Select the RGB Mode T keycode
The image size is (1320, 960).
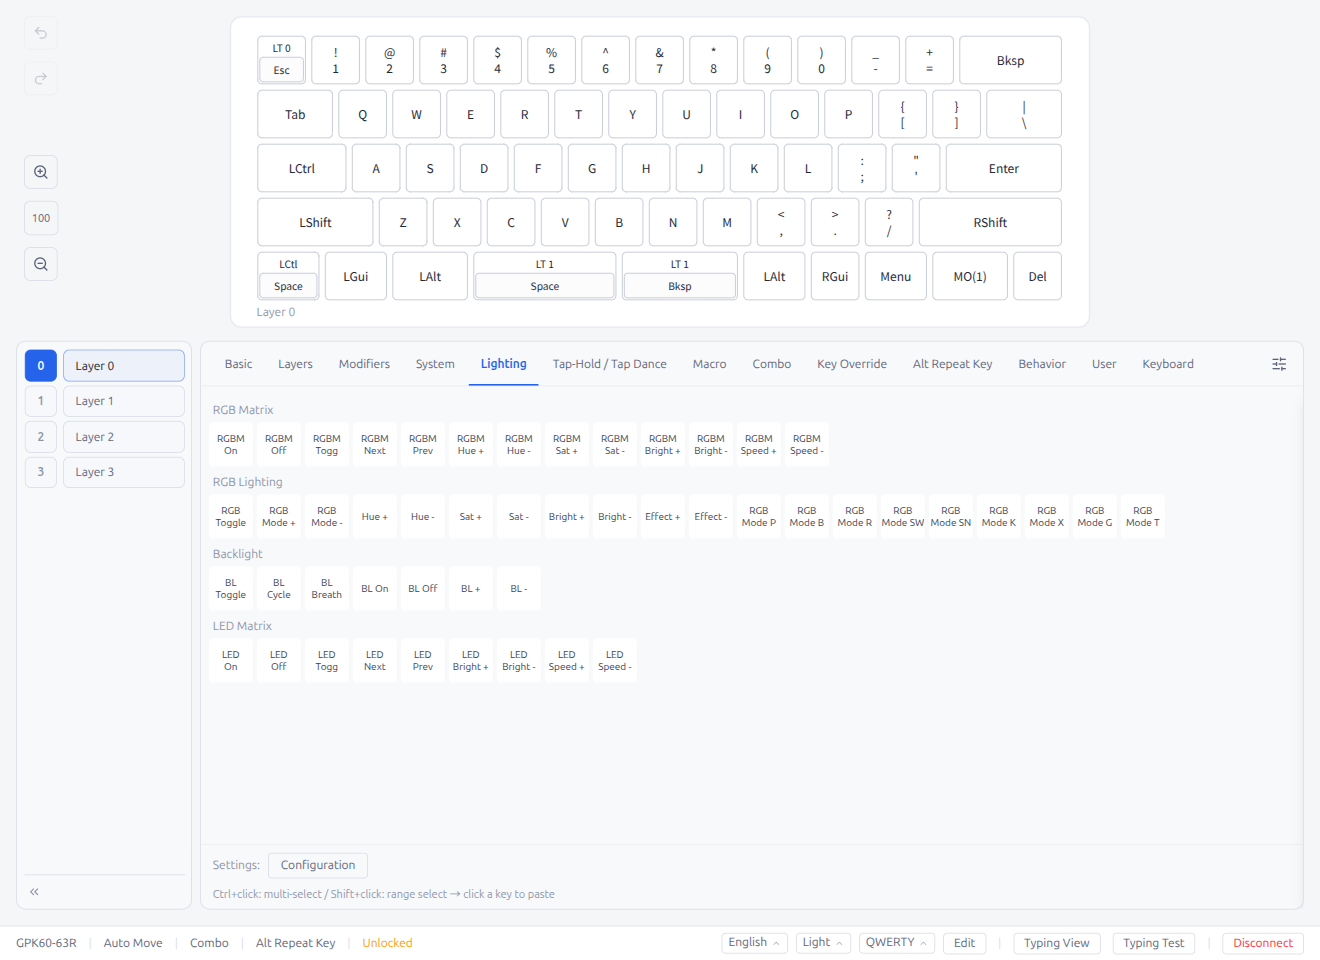pos(1143,517)
